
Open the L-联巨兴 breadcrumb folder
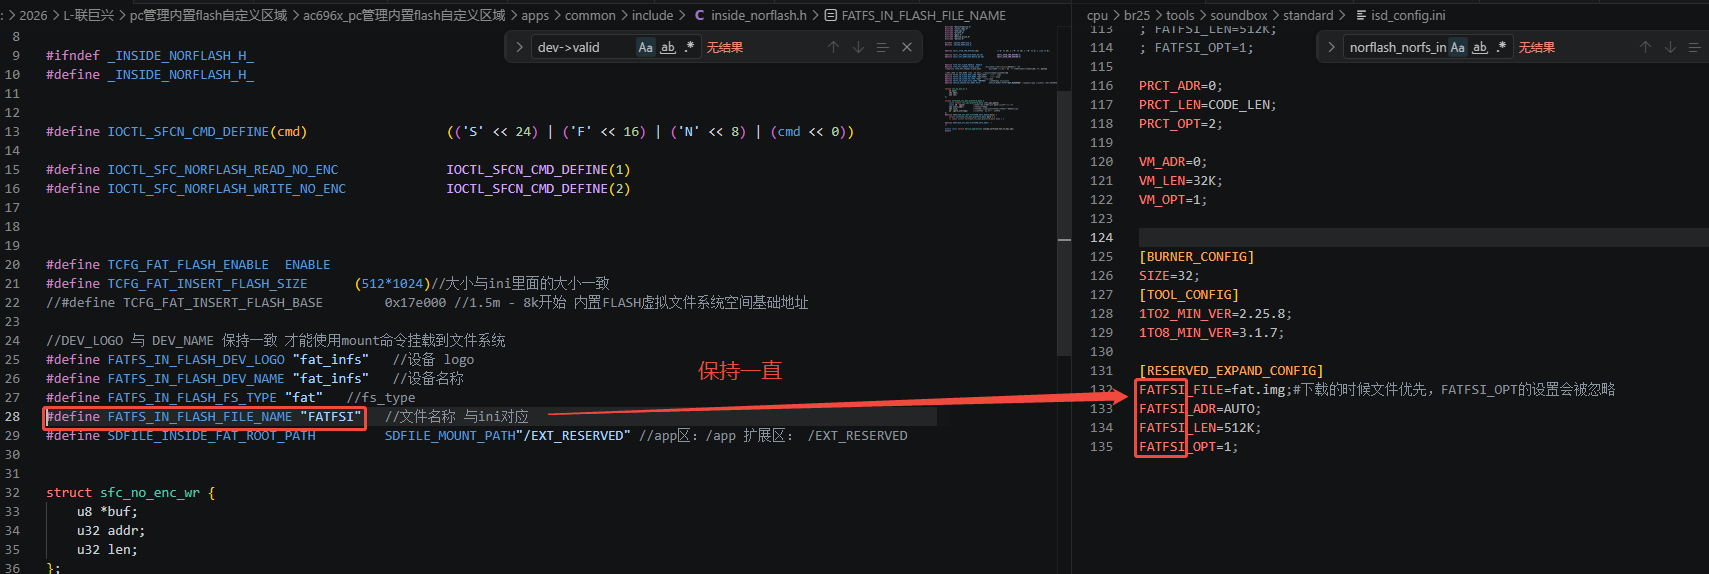click(x=89, y=15)
